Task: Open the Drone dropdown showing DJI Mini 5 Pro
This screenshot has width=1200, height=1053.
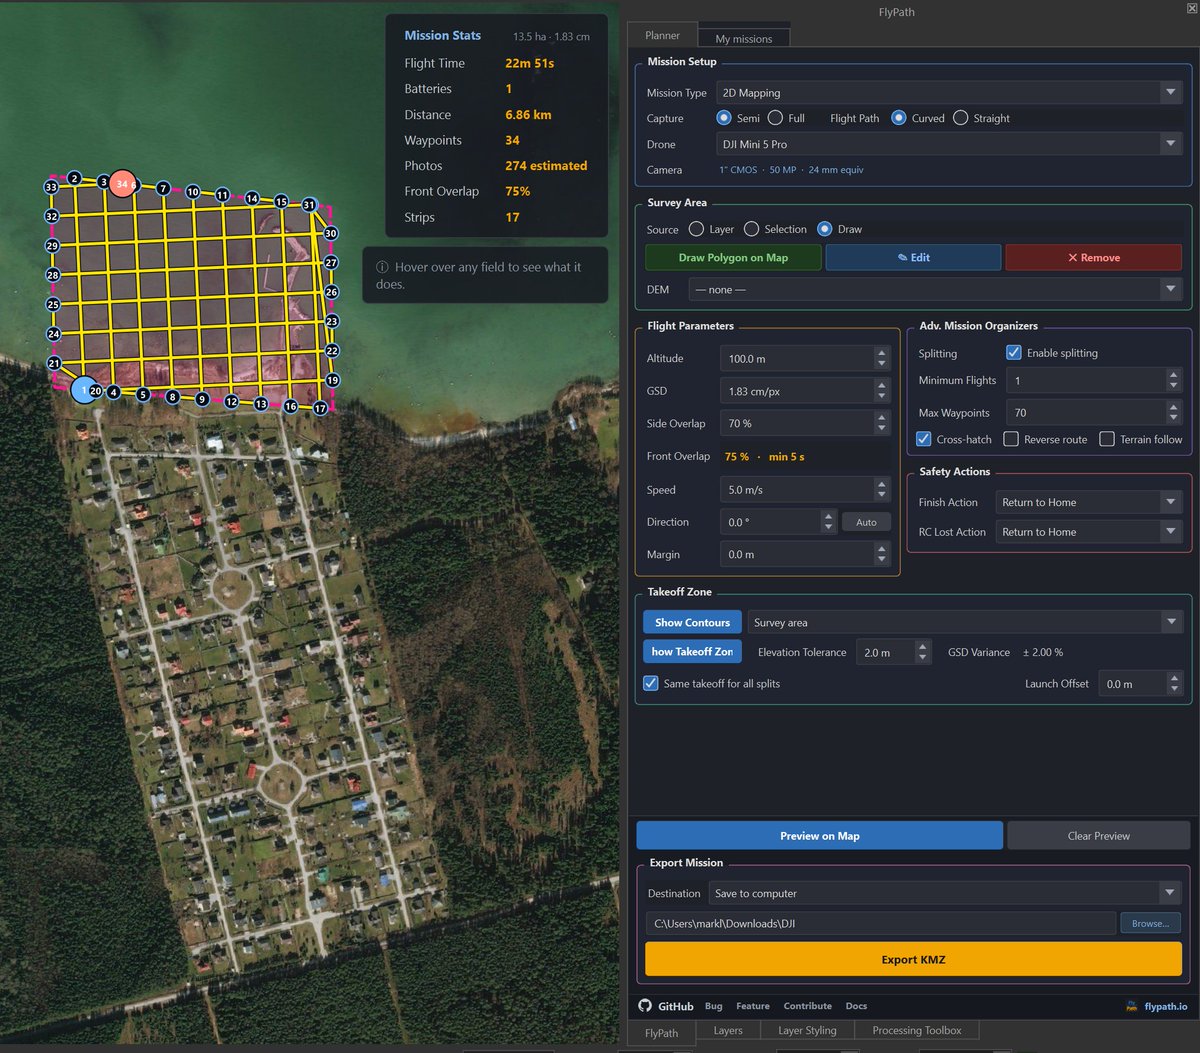Action: [950, 144]
